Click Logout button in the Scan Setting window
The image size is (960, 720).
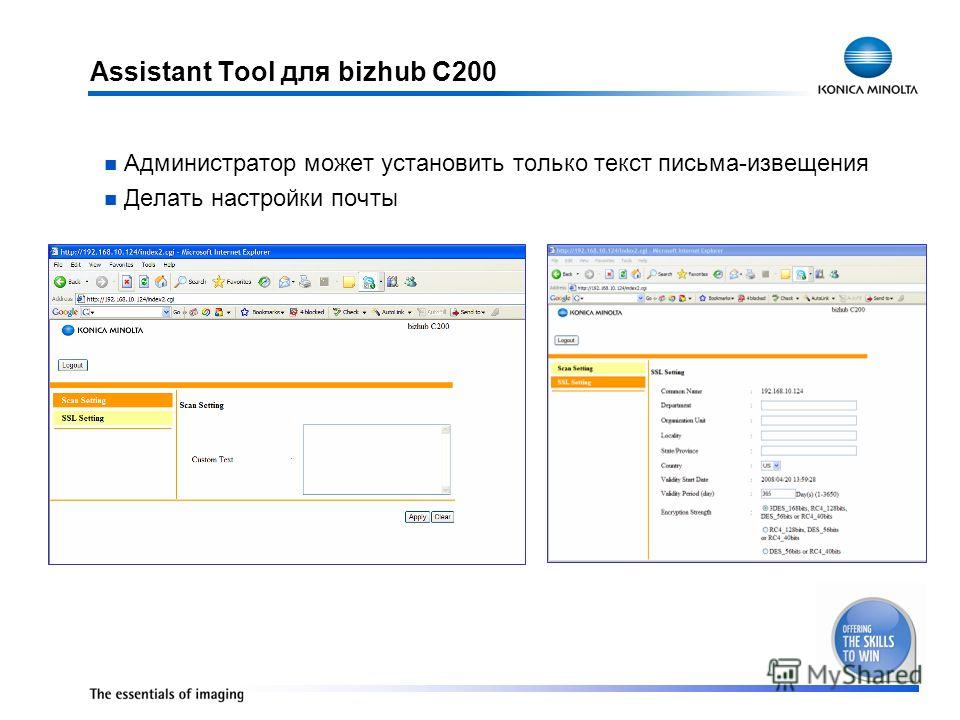pyautogui.click(x=73, y=366)
